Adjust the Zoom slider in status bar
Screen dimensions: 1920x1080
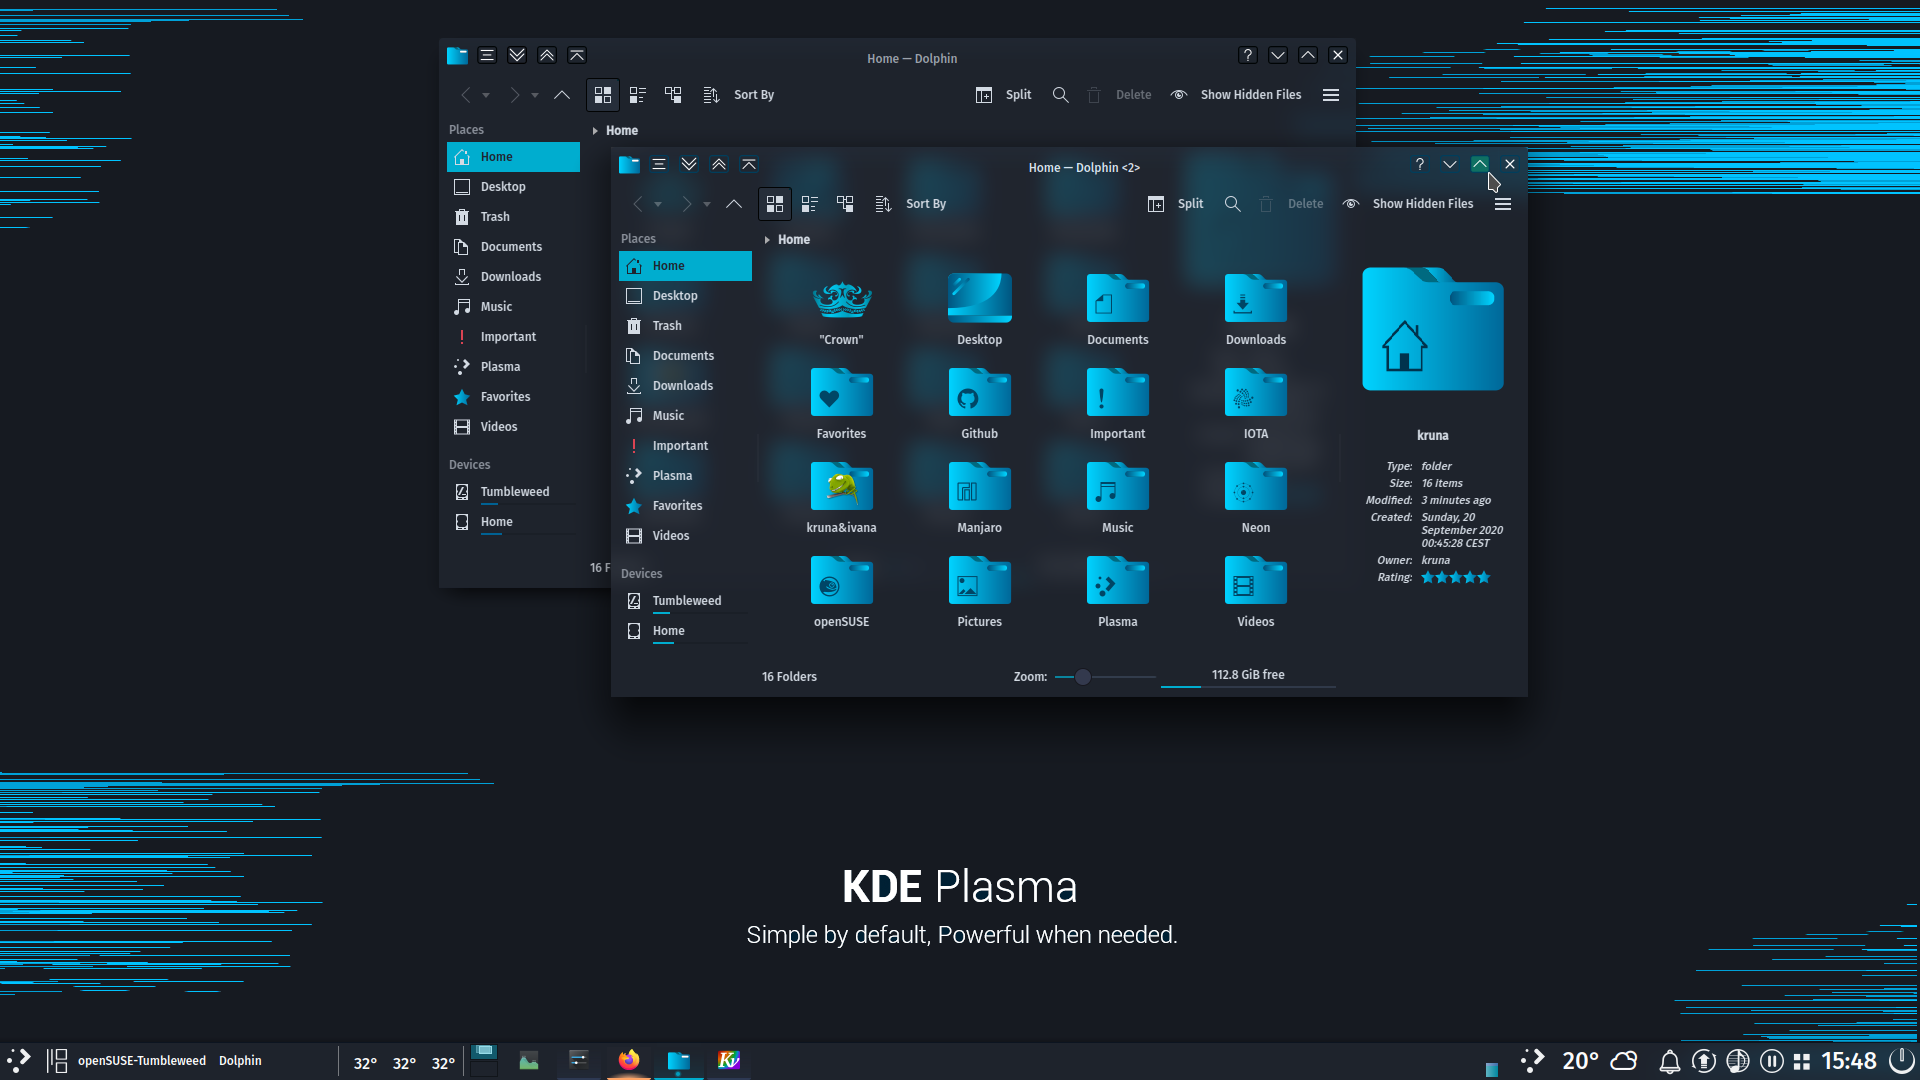click(1105, 677)
